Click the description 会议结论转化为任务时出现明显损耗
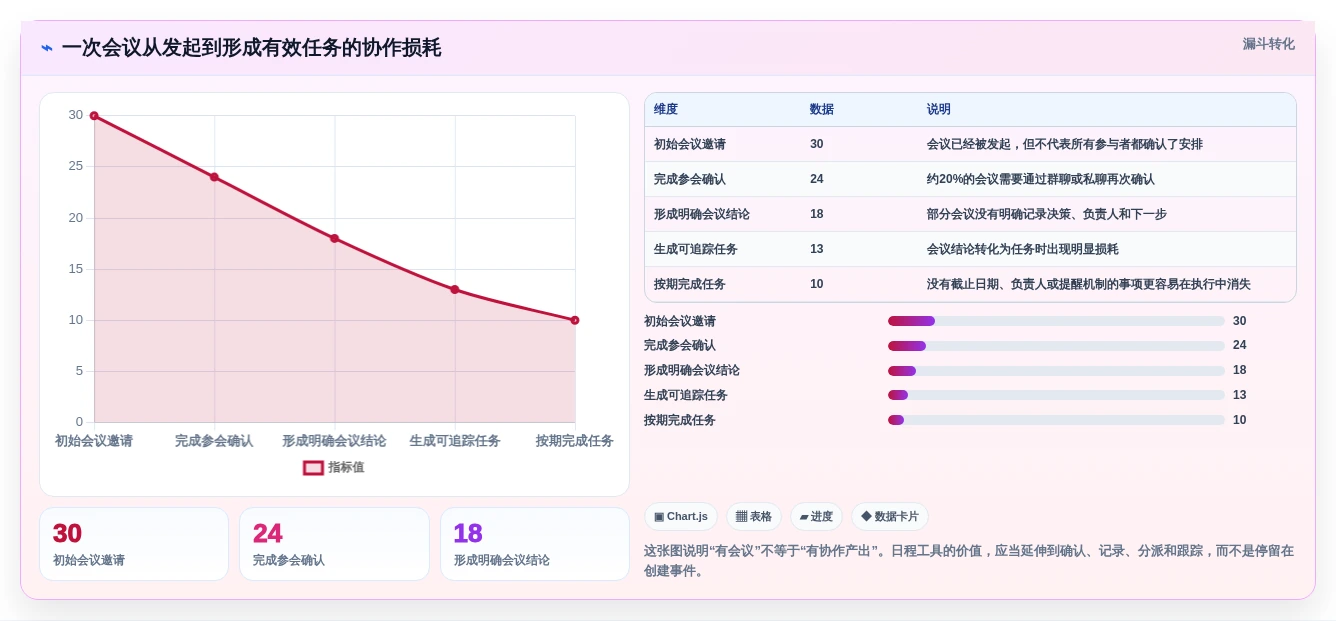The image size is (1336, 621). click(1023, 249)
